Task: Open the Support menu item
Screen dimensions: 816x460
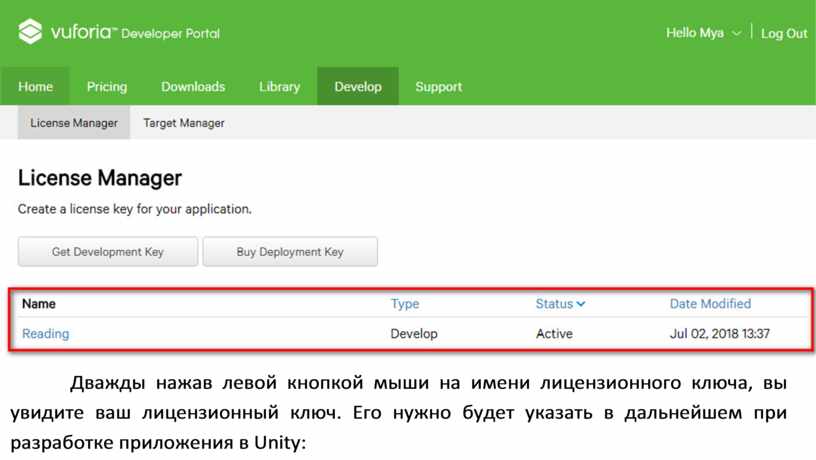Action: coord(439,86)
